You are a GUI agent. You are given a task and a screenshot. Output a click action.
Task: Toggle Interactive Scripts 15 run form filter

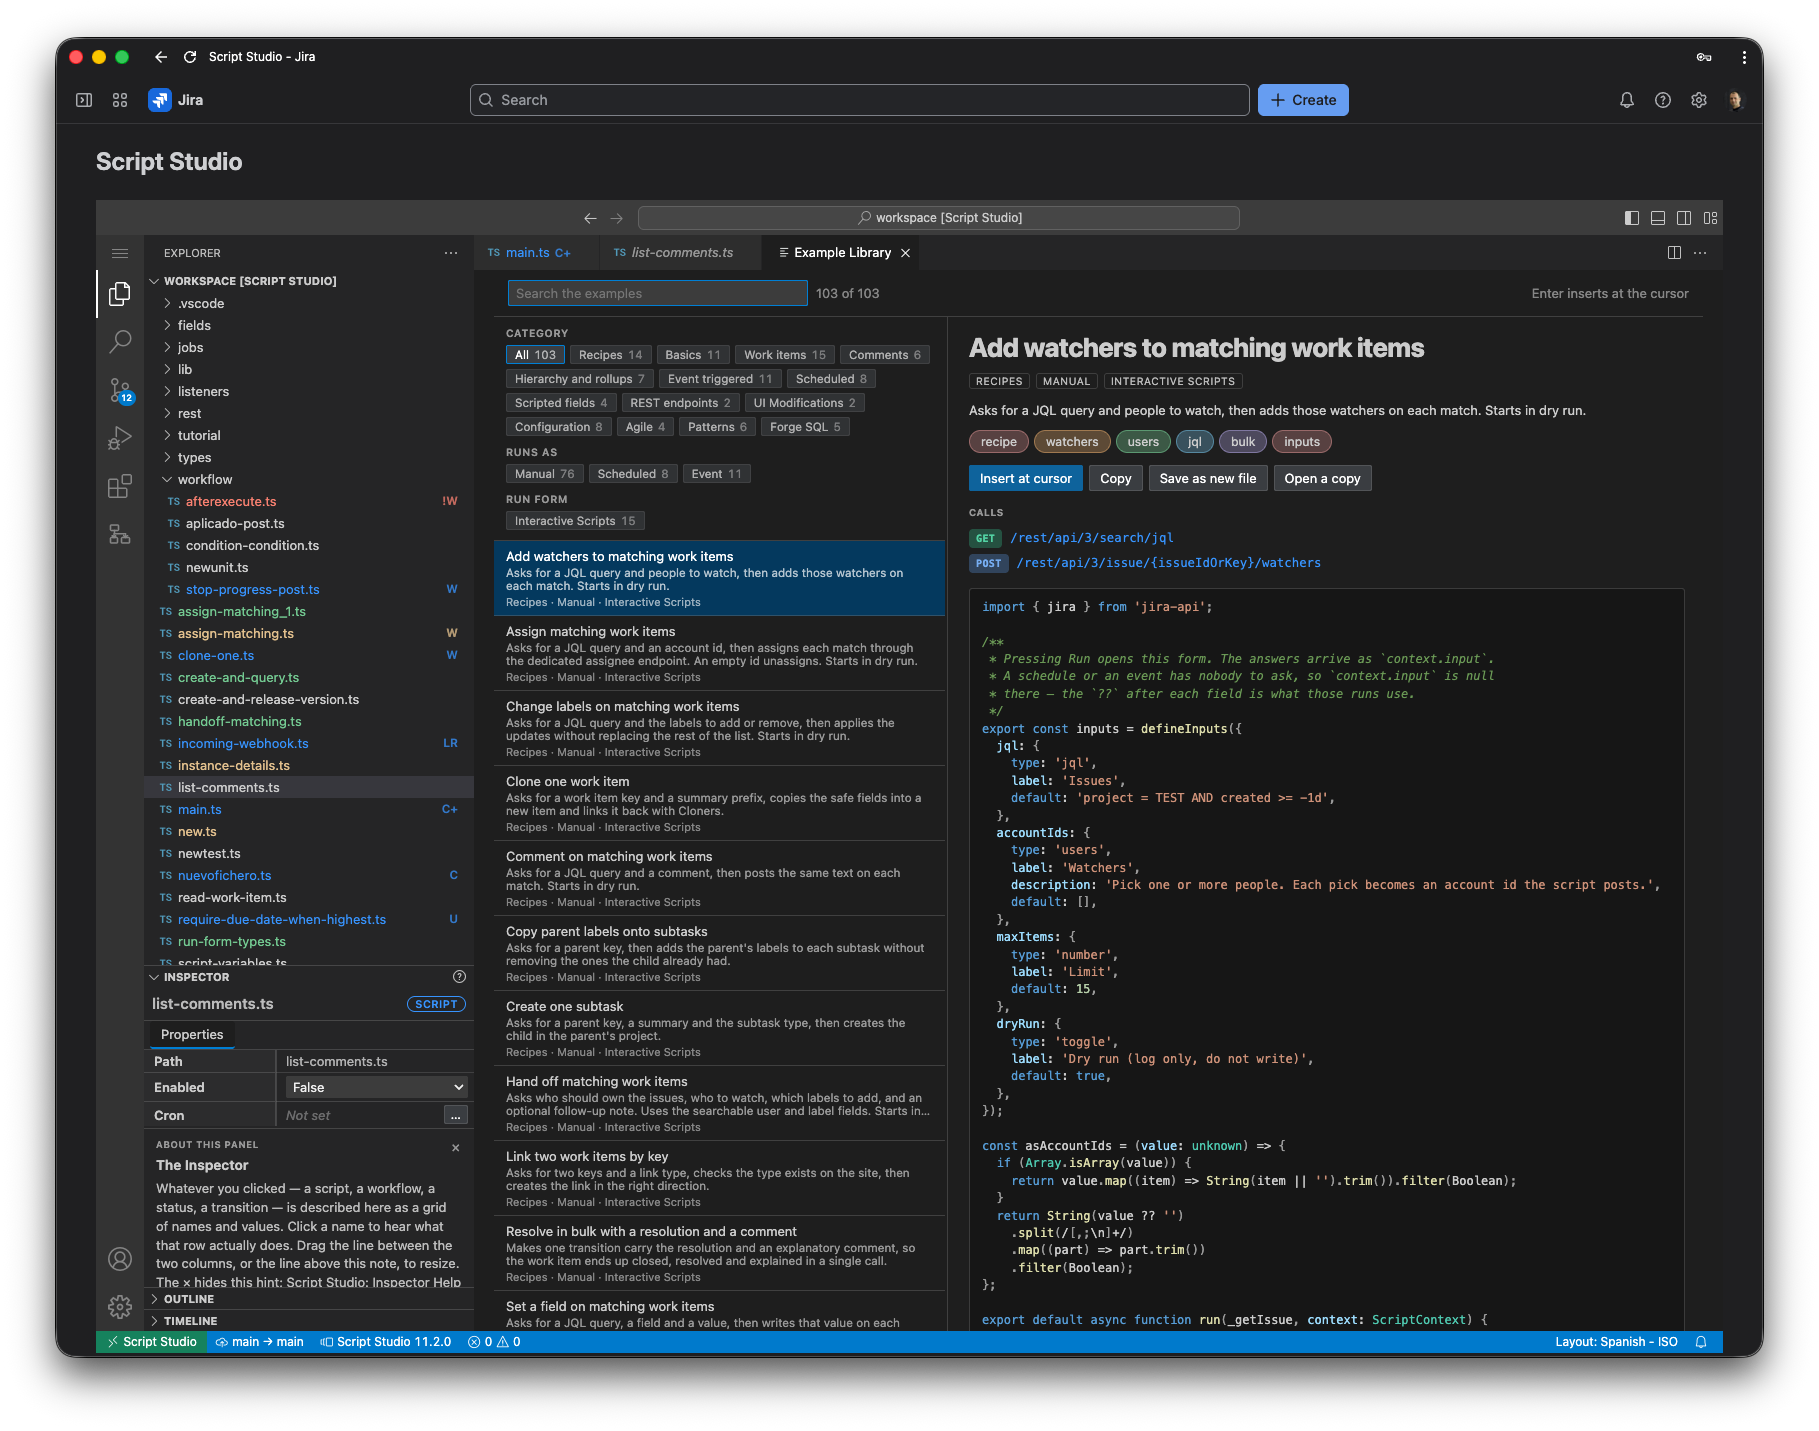tap(575, 521)
